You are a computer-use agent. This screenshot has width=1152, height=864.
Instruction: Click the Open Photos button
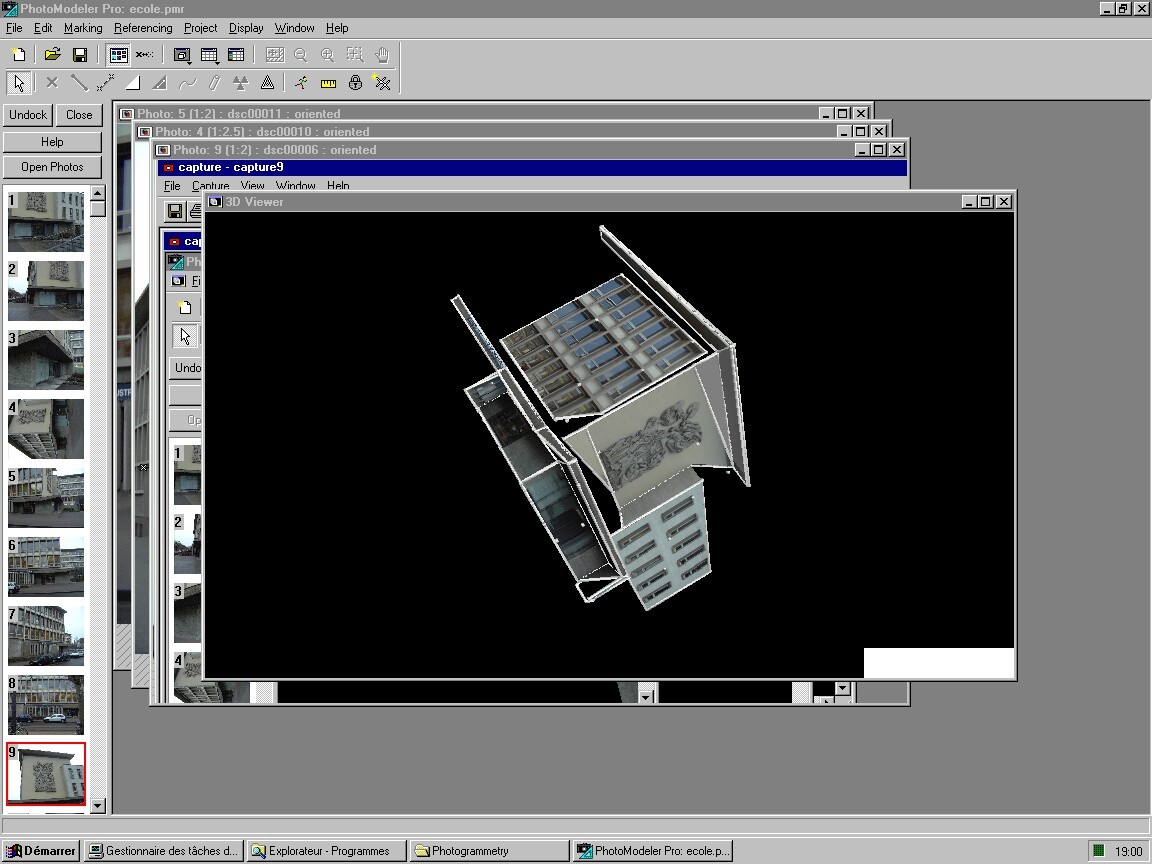coord(52,167)
